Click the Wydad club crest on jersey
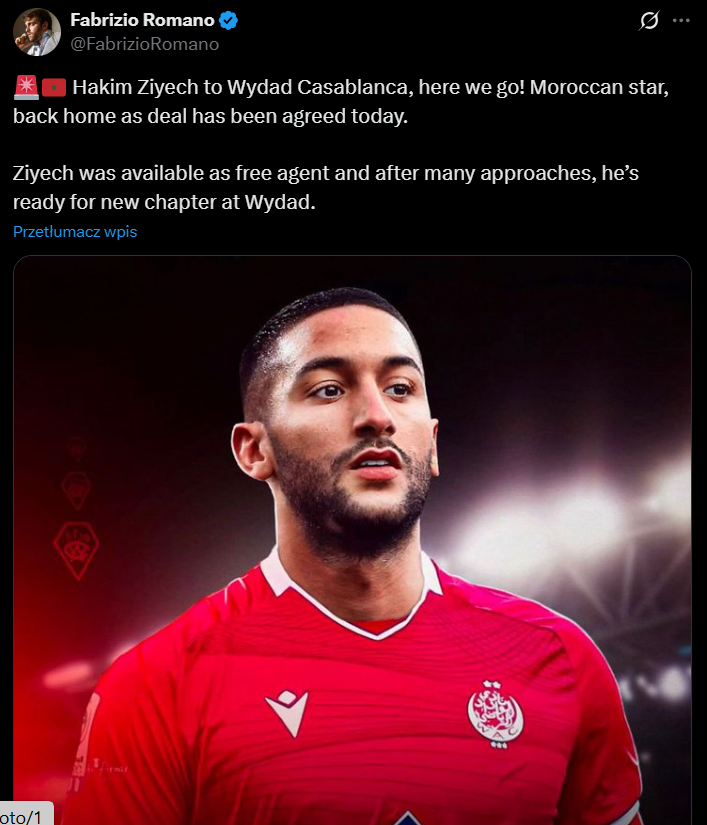Screen dimensions: 707x825 pyautogui.click(x=496, y=713)
